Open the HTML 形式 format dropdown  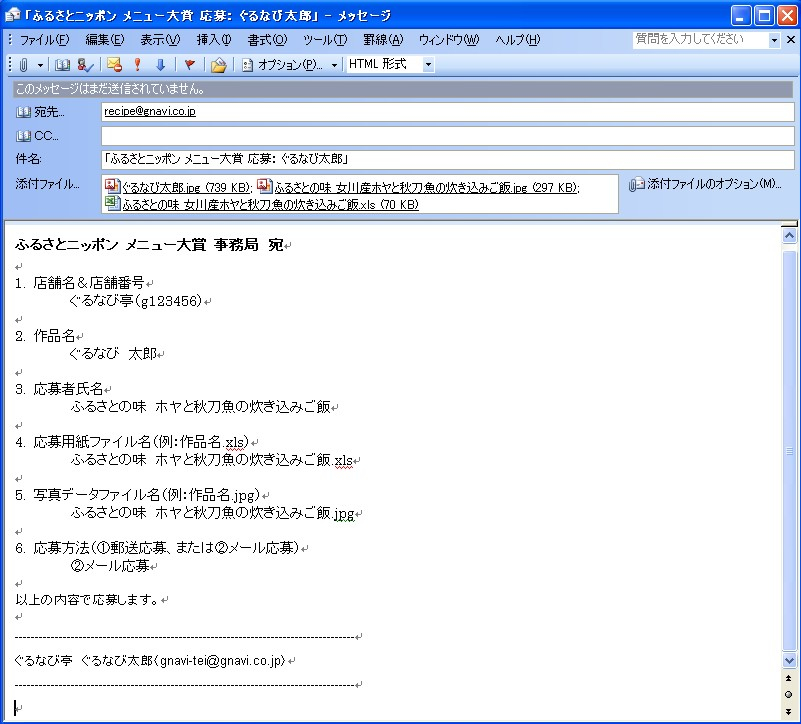pos(428,64)
